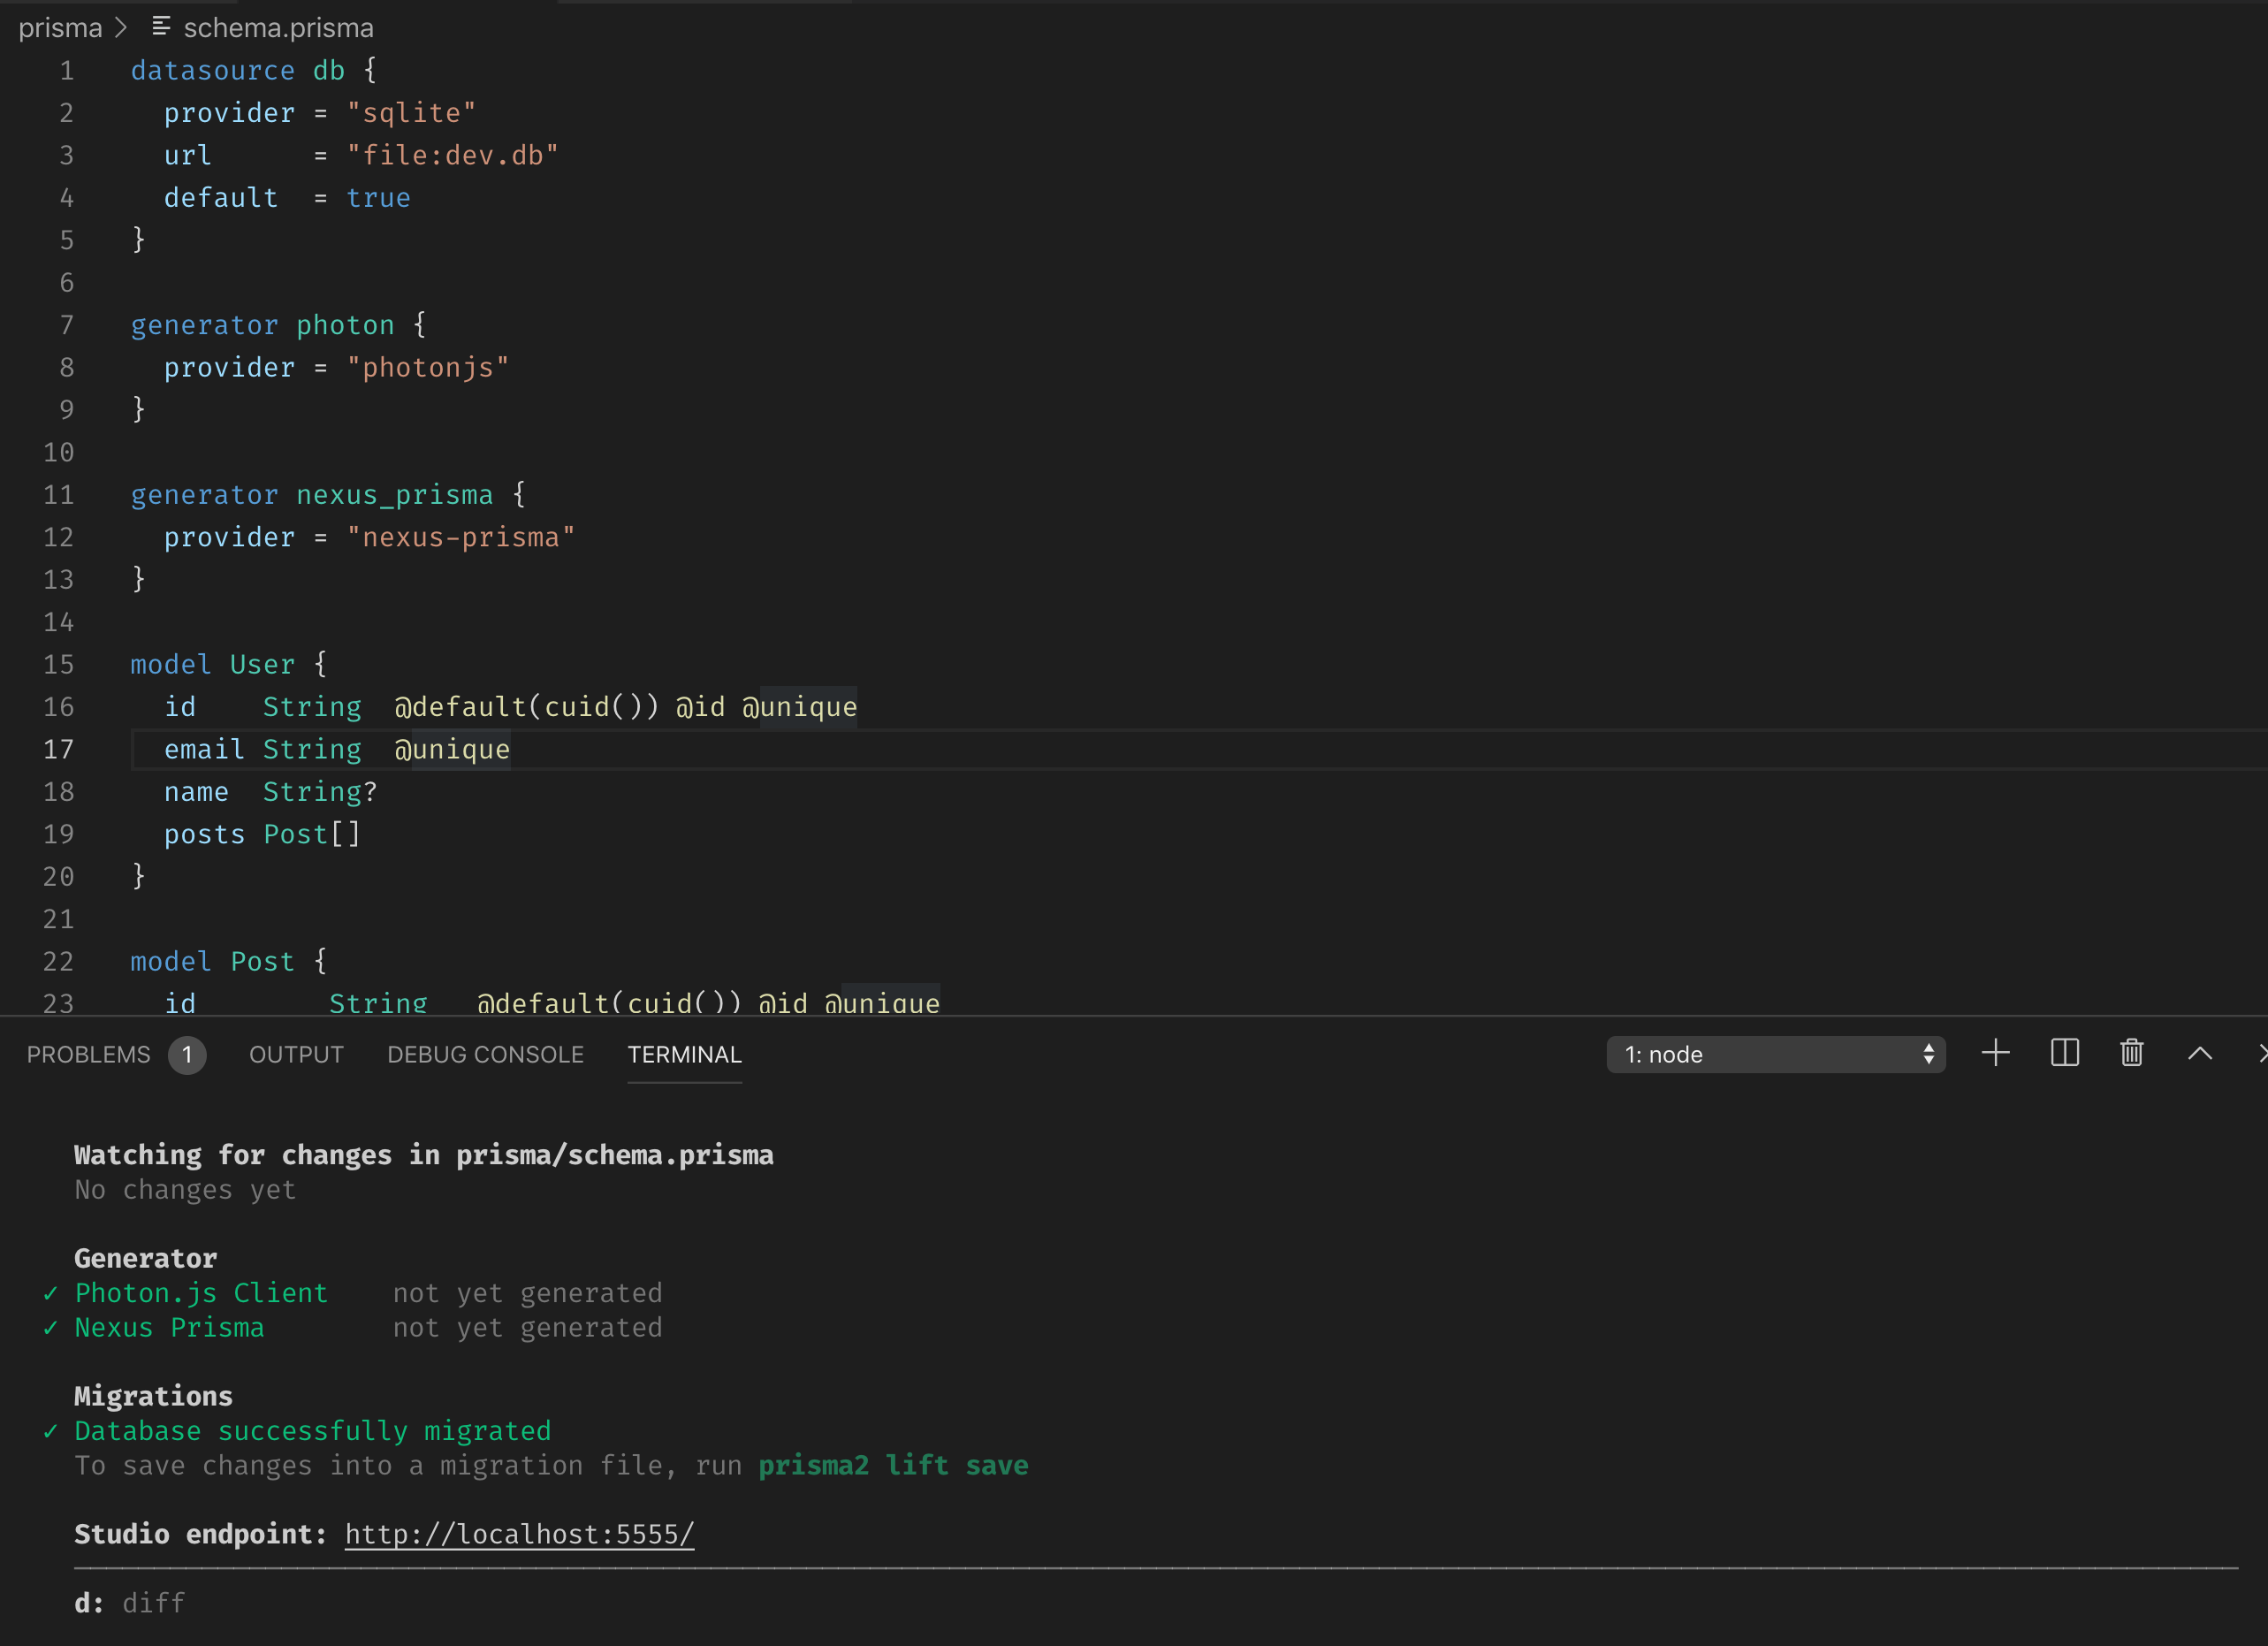Click 'Watching for changes in prisma/schema.prisma' heading
2268x1646 pixels.
[x=424, y=1155]
